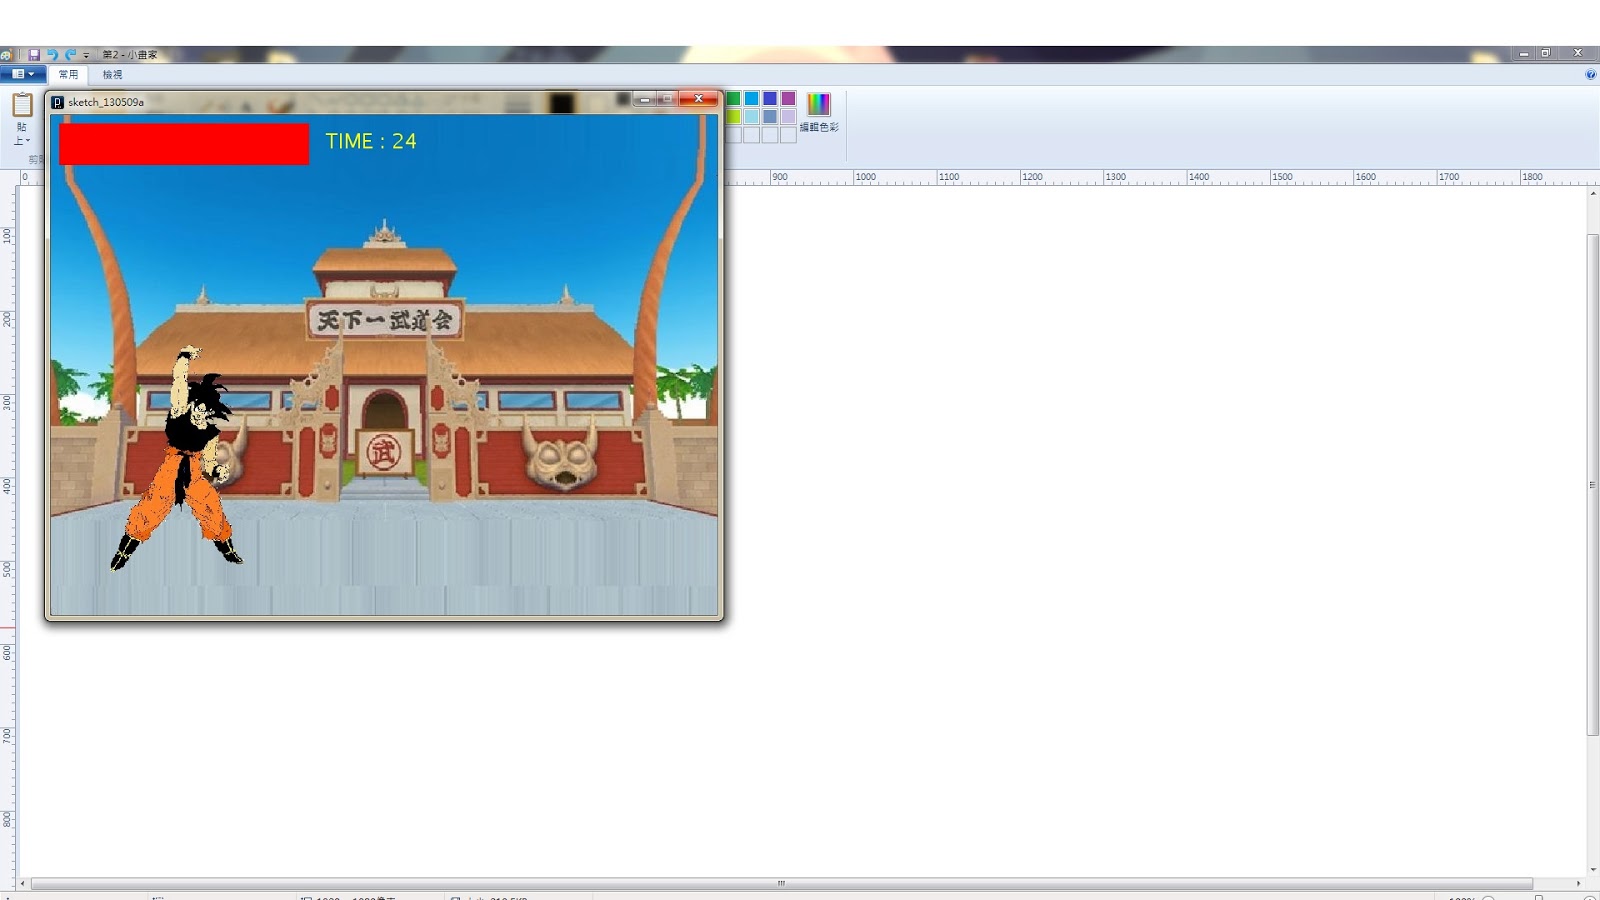Click the horizontal scrollbar left arrow
This screenshot has width=1600, height=900.
(23, 884)
